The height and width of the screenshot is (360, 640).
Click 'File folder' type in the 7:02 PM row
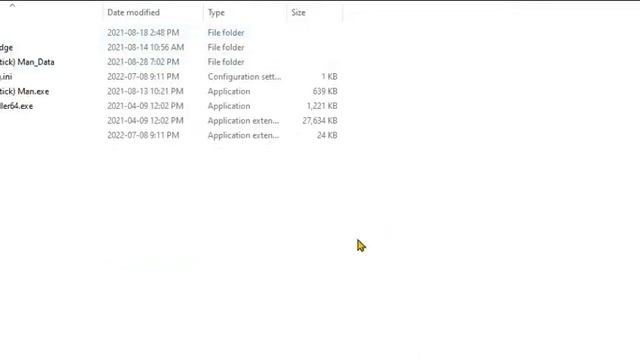[x=226, y=62]
